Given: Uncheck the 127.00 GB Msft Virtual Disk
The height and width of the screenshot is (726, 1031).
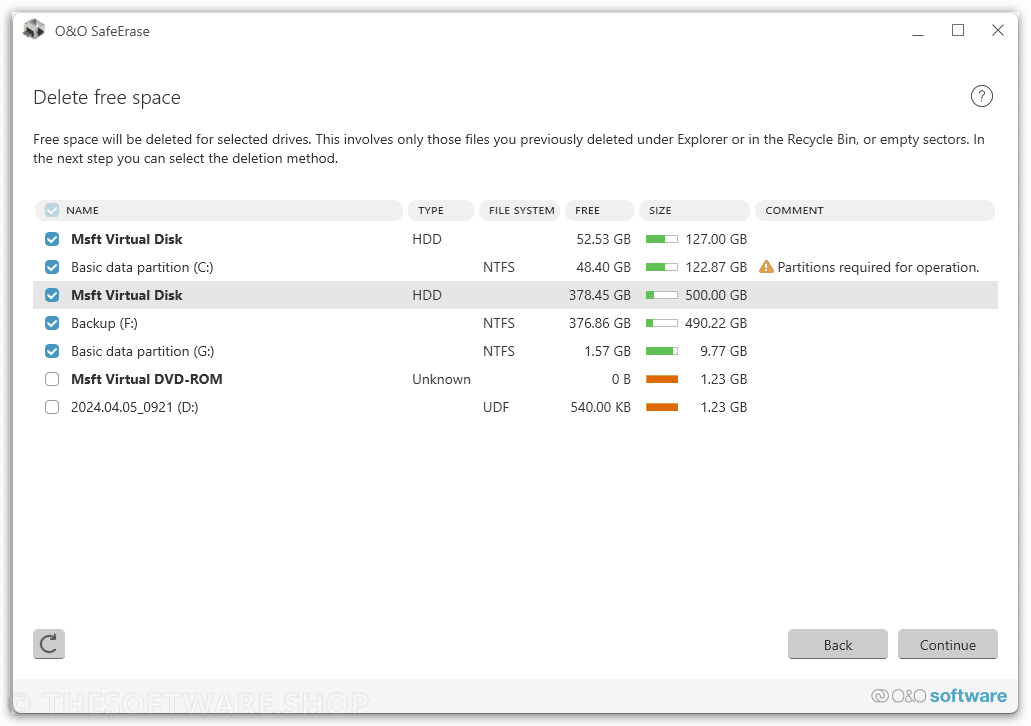Looking at the screenshot, I should point(52,239).
